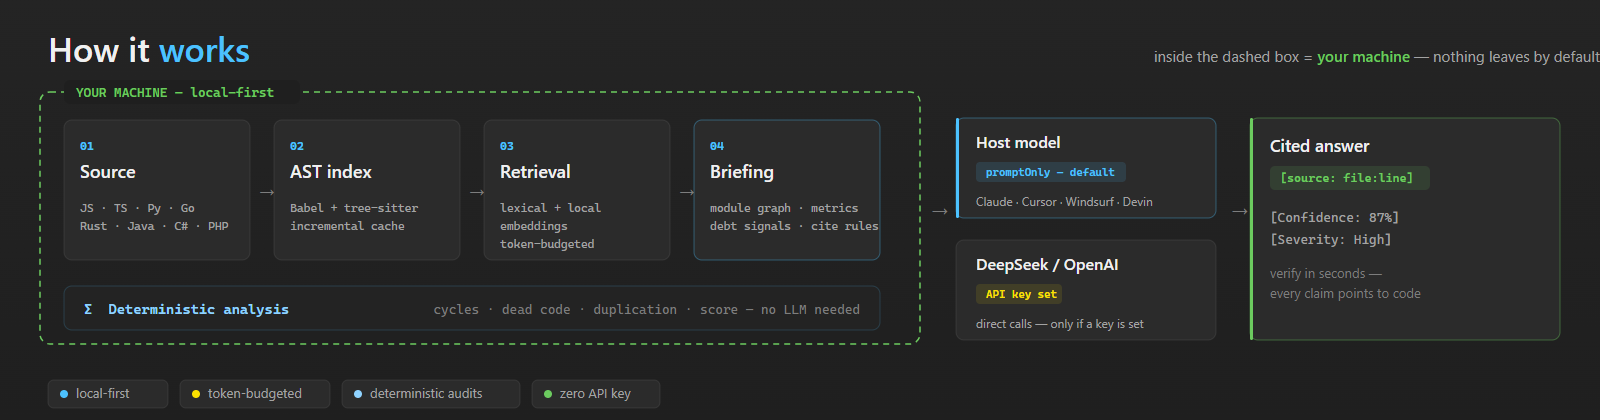
Task: Click 'debt signals · cite rules' text
Action: 794,226
